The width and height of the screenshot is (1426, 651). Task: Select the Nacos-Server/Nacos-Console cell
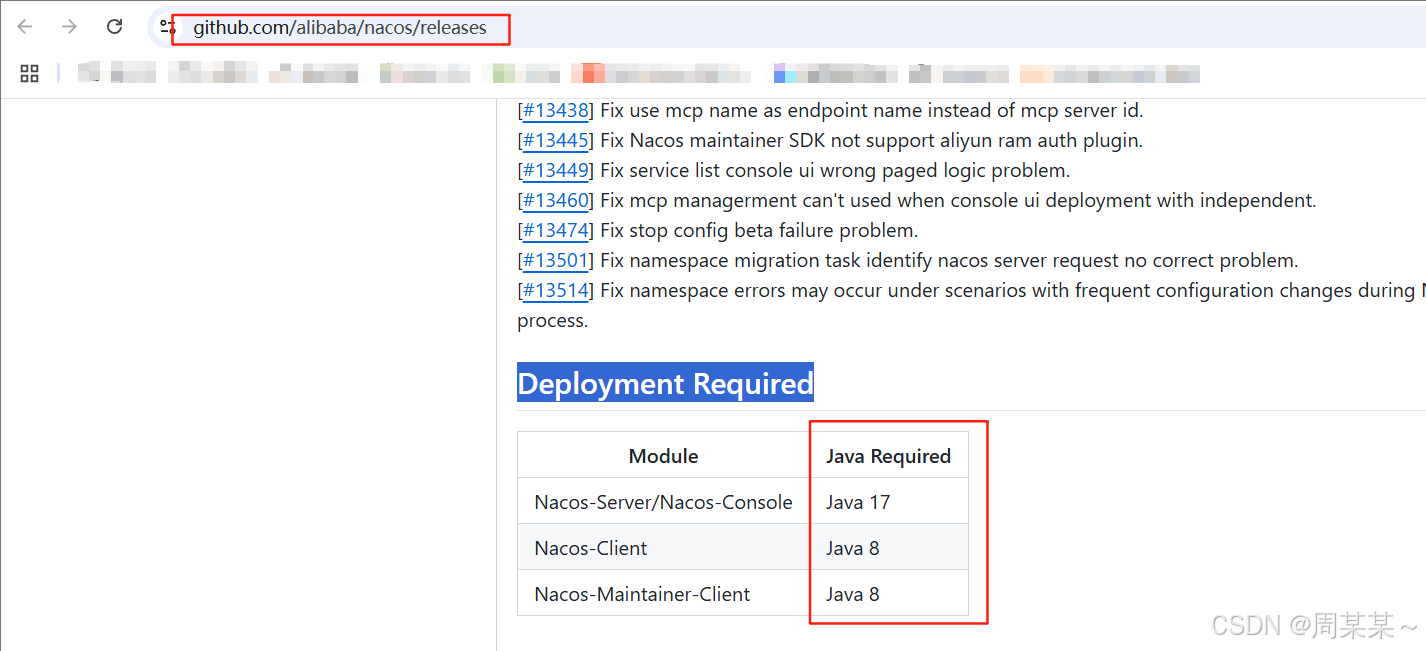[663, 502]
